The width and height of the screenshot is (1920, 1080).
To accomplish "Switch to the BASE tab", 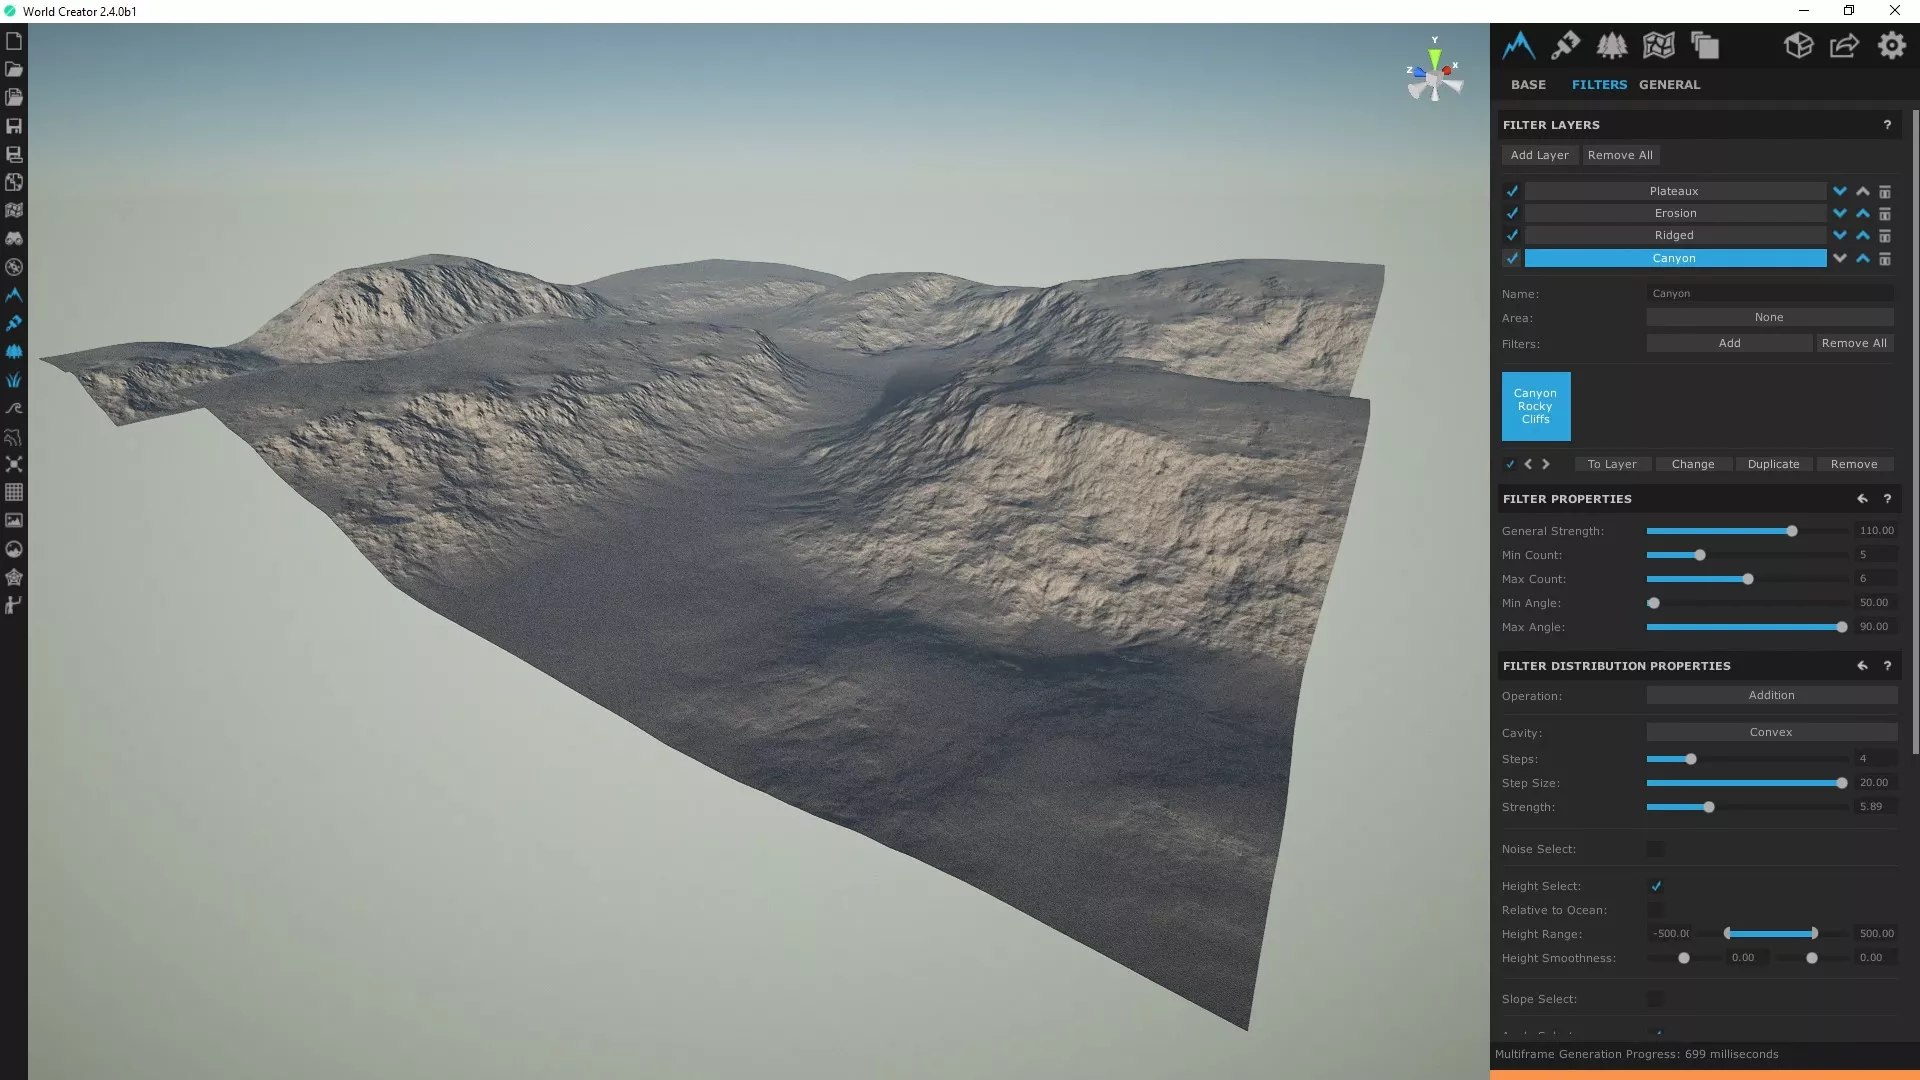I will click(x=1528, y=85).
